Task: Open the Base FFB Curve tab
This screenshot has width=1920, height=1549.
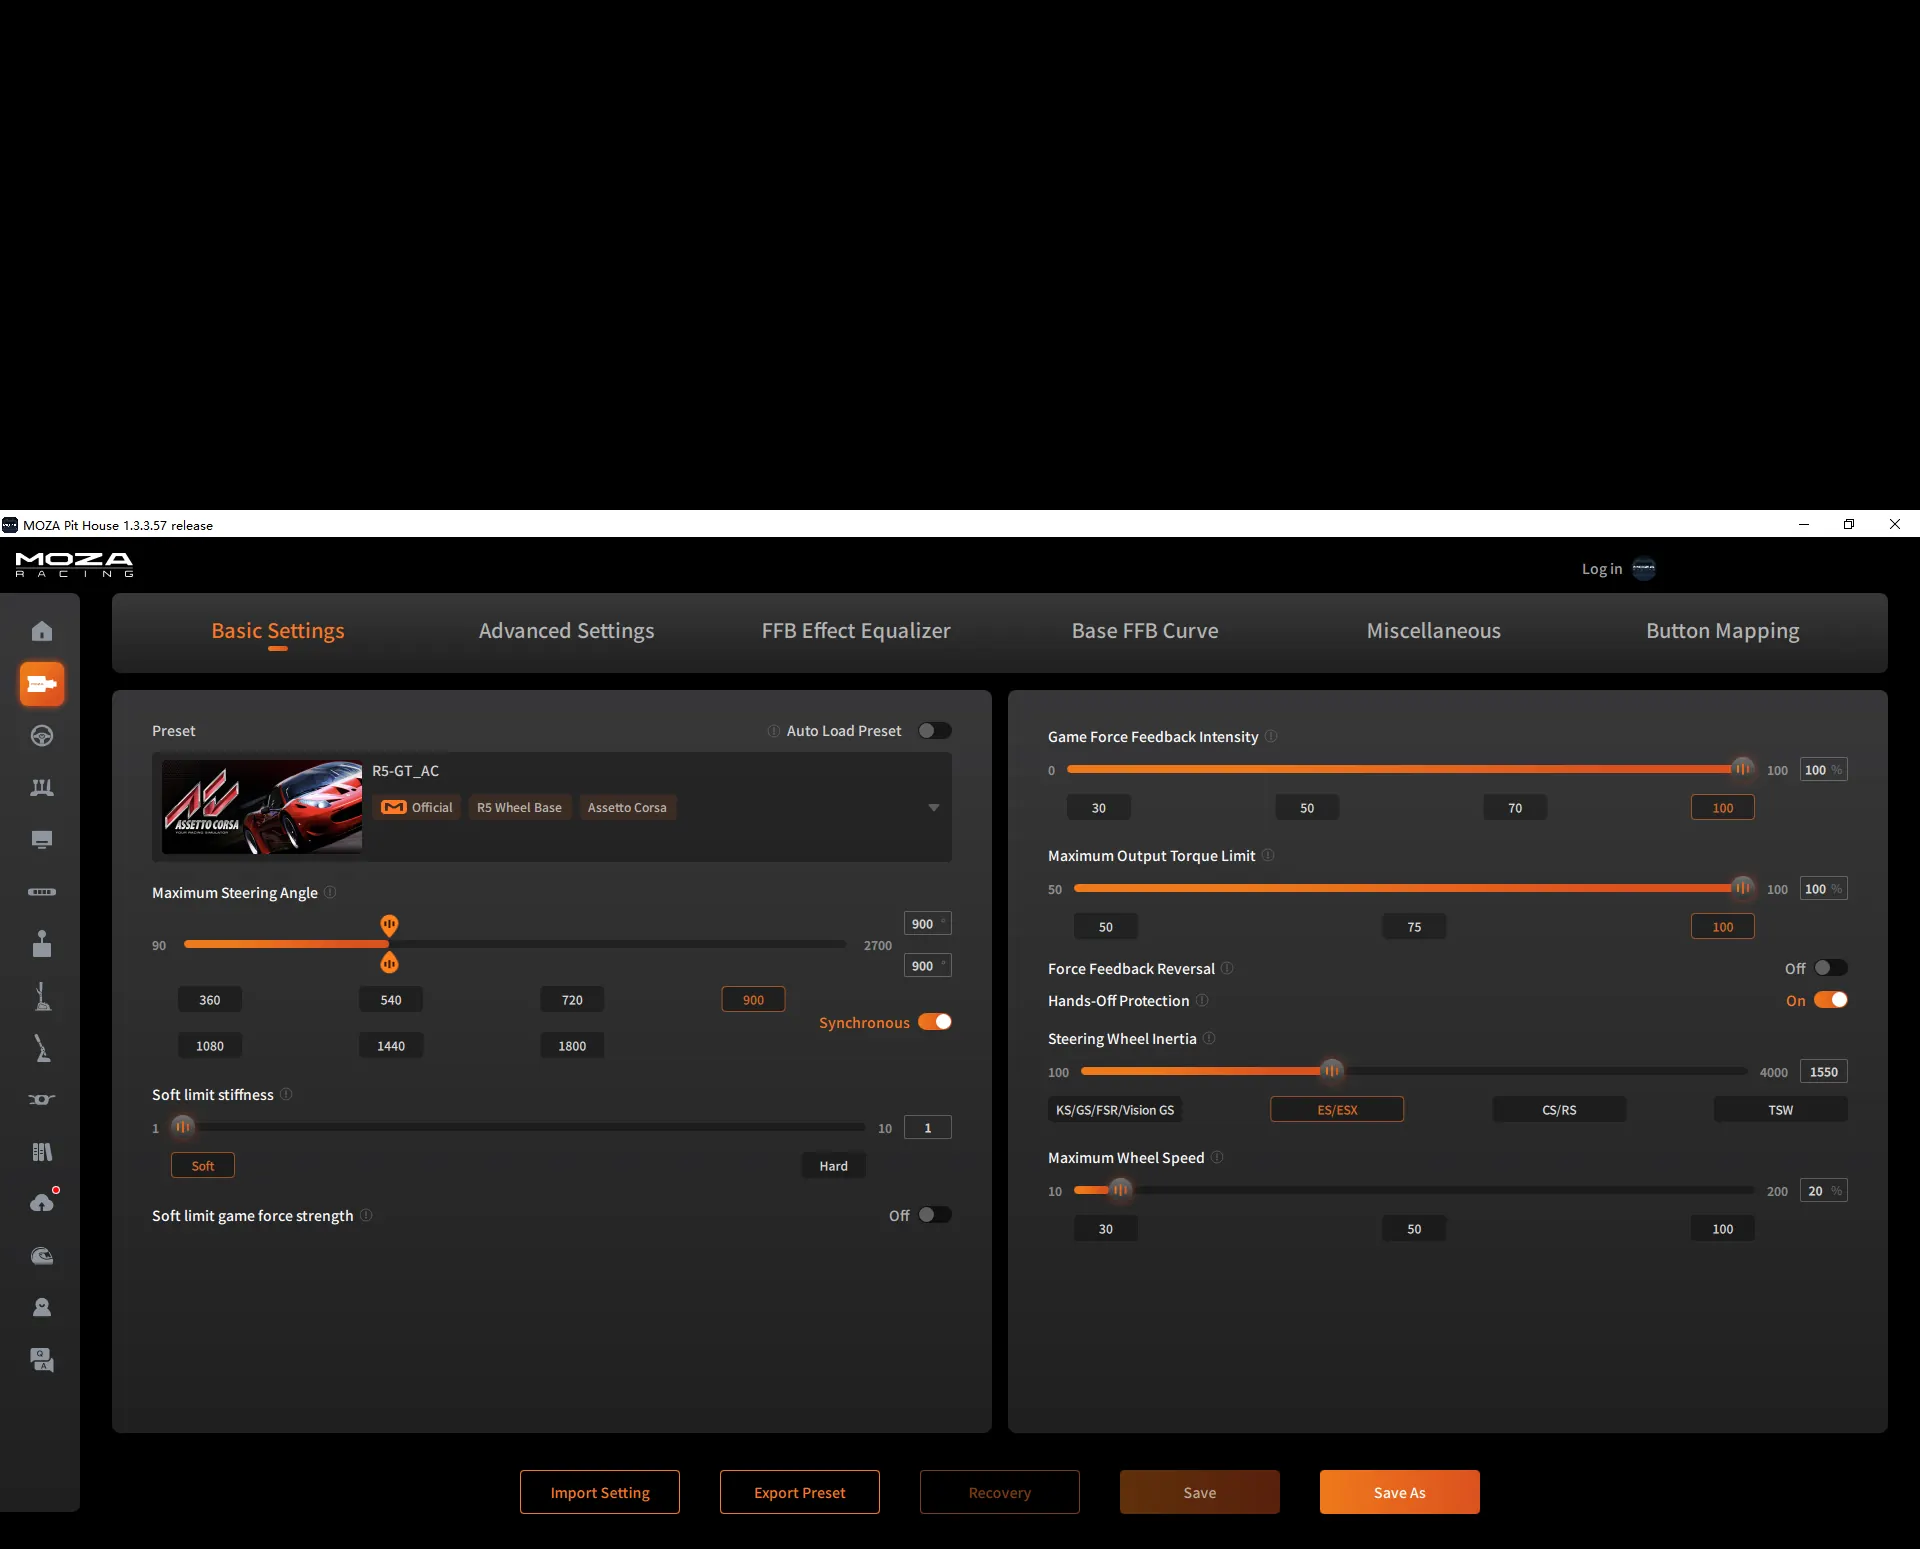Action: pos(1145,631)
